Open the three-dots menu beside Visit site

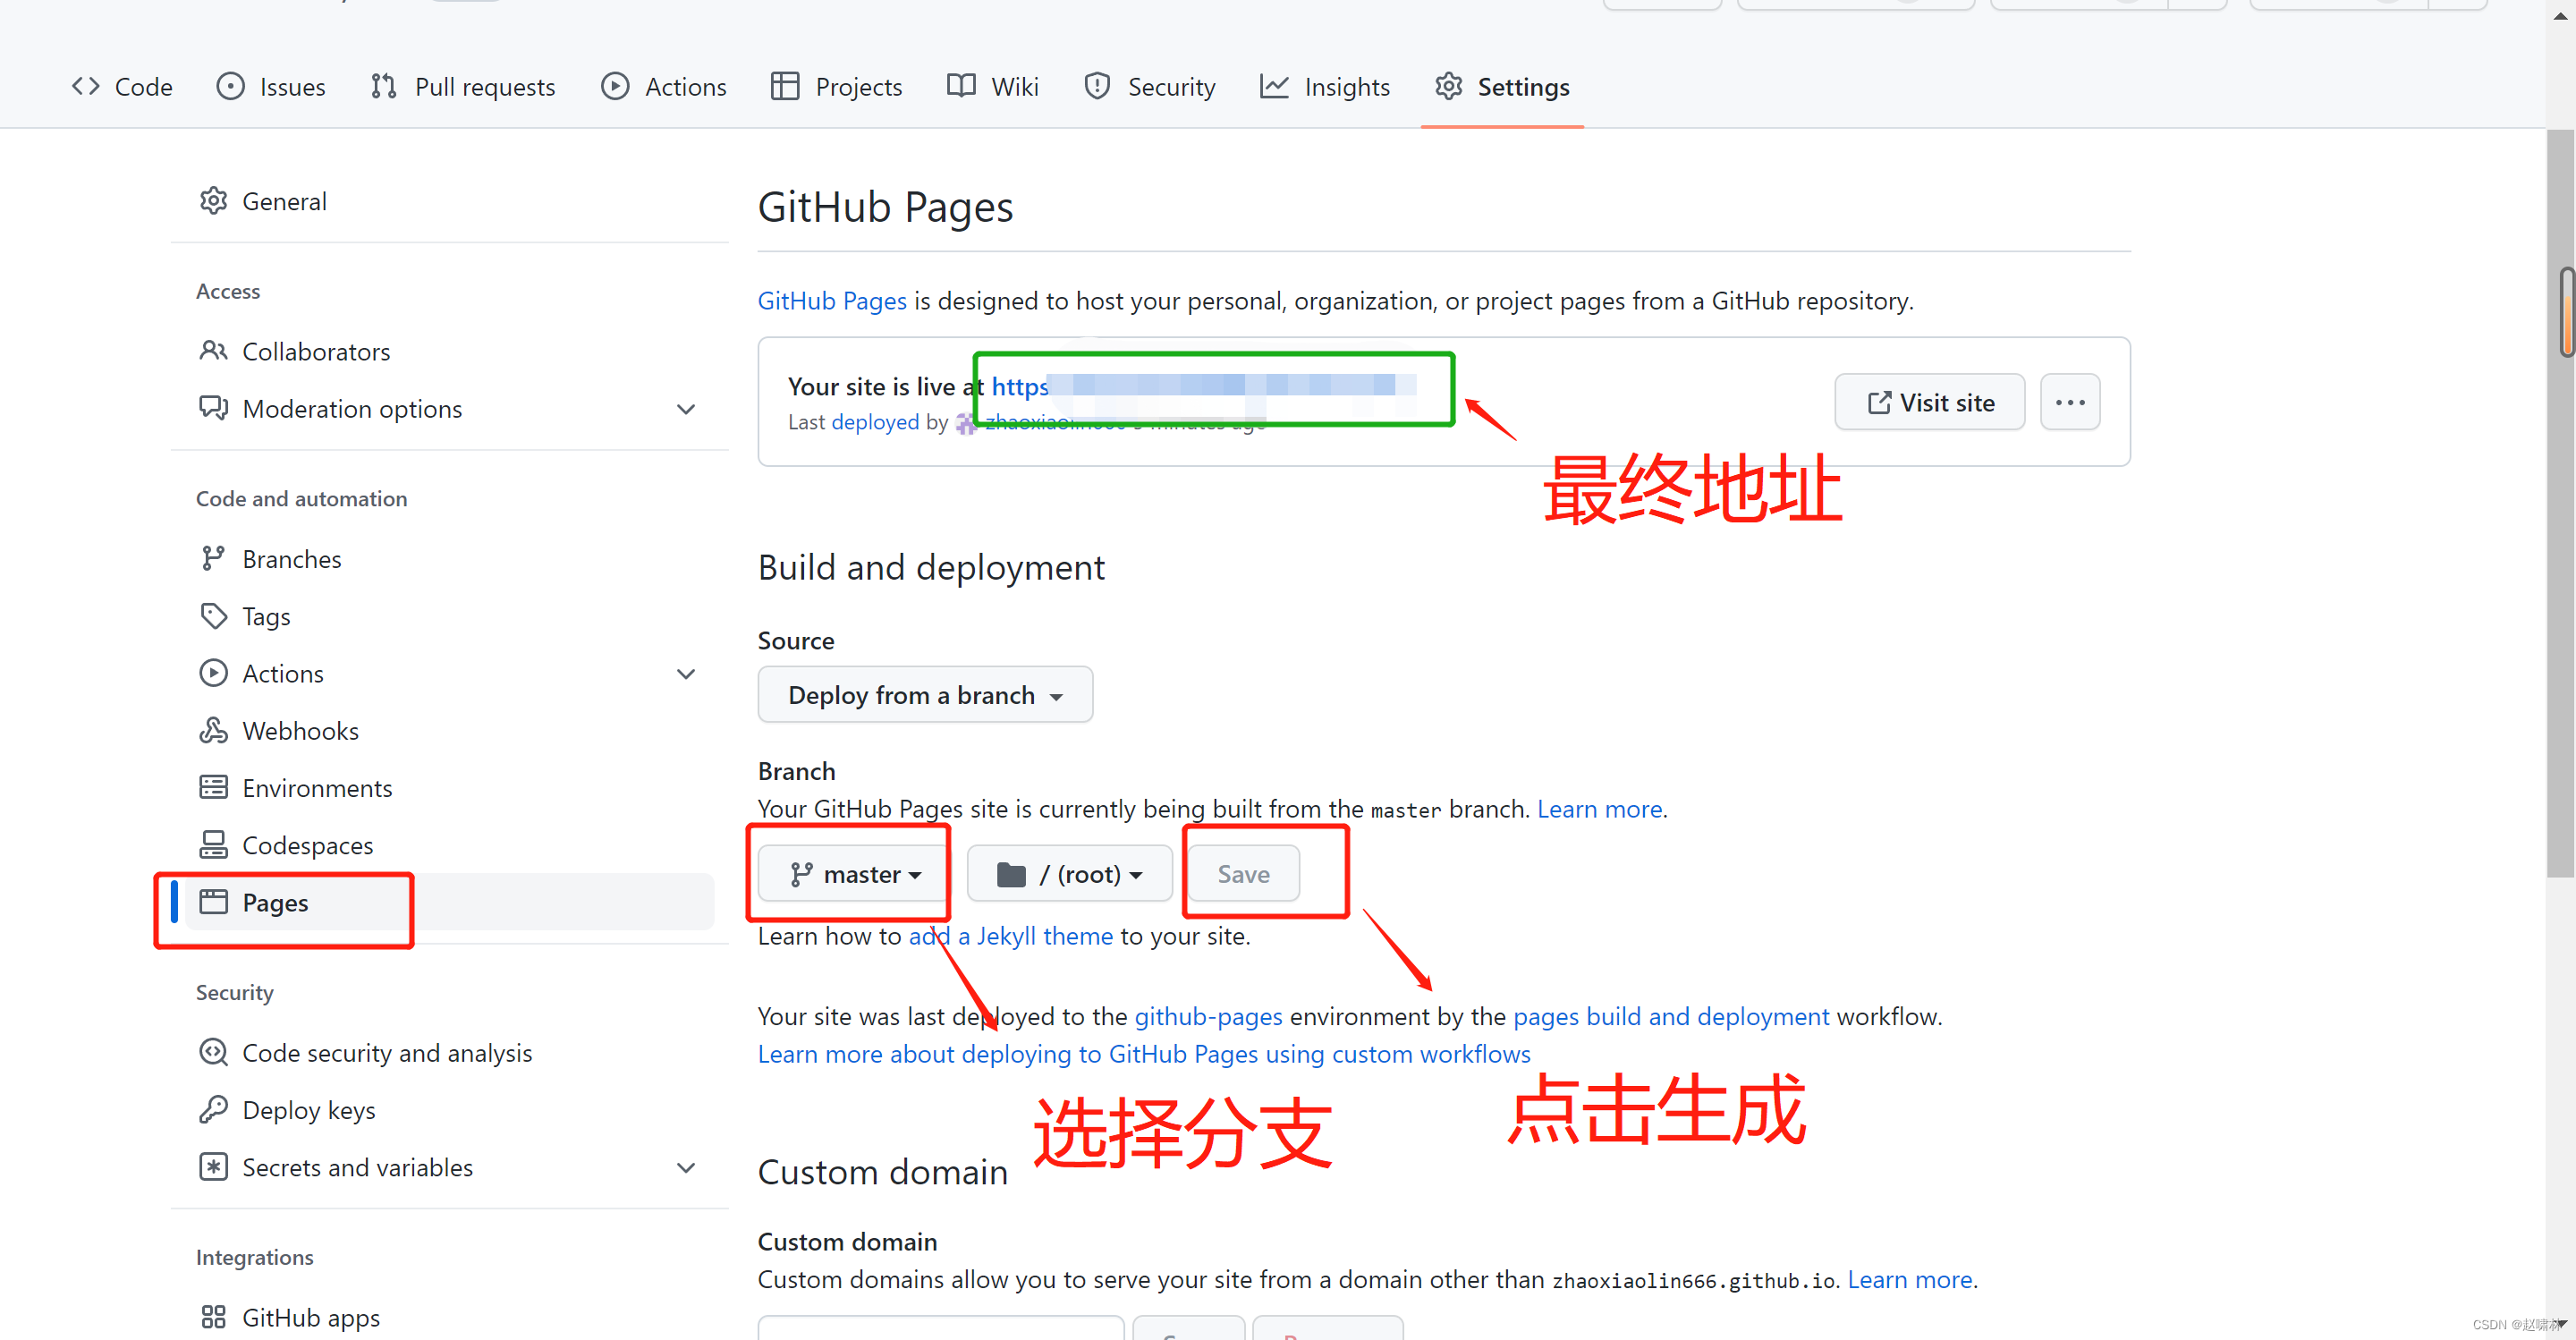click(2069, 402)
